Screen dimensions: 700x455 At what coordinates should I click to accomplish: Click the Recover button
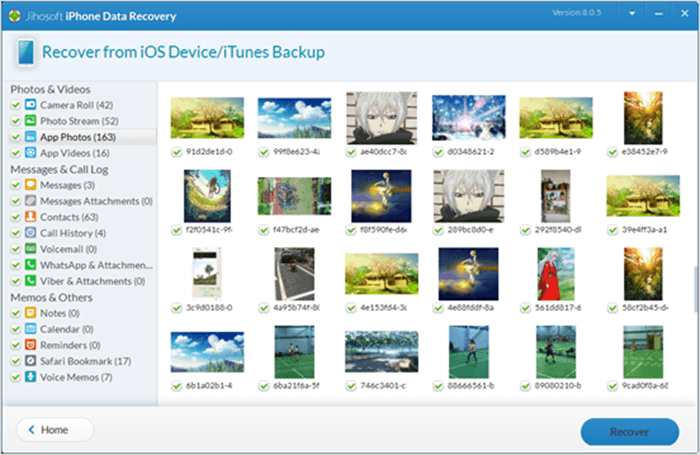pos(629,432)
